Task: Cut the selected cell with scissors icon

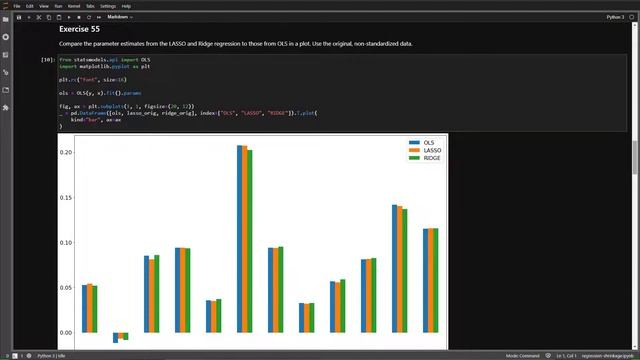Action: [39, 17]
